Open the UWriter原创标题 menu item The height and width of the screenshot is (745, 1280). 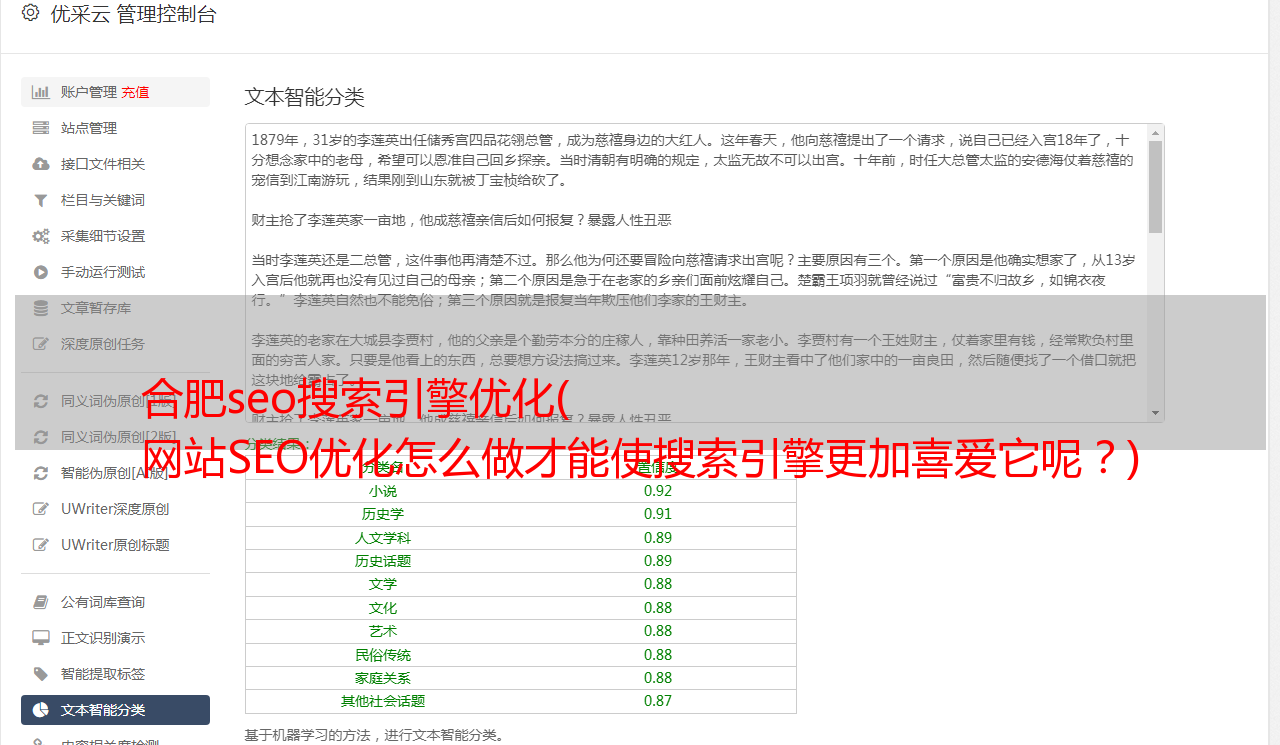pyautogui.click(x=115, y=545)
